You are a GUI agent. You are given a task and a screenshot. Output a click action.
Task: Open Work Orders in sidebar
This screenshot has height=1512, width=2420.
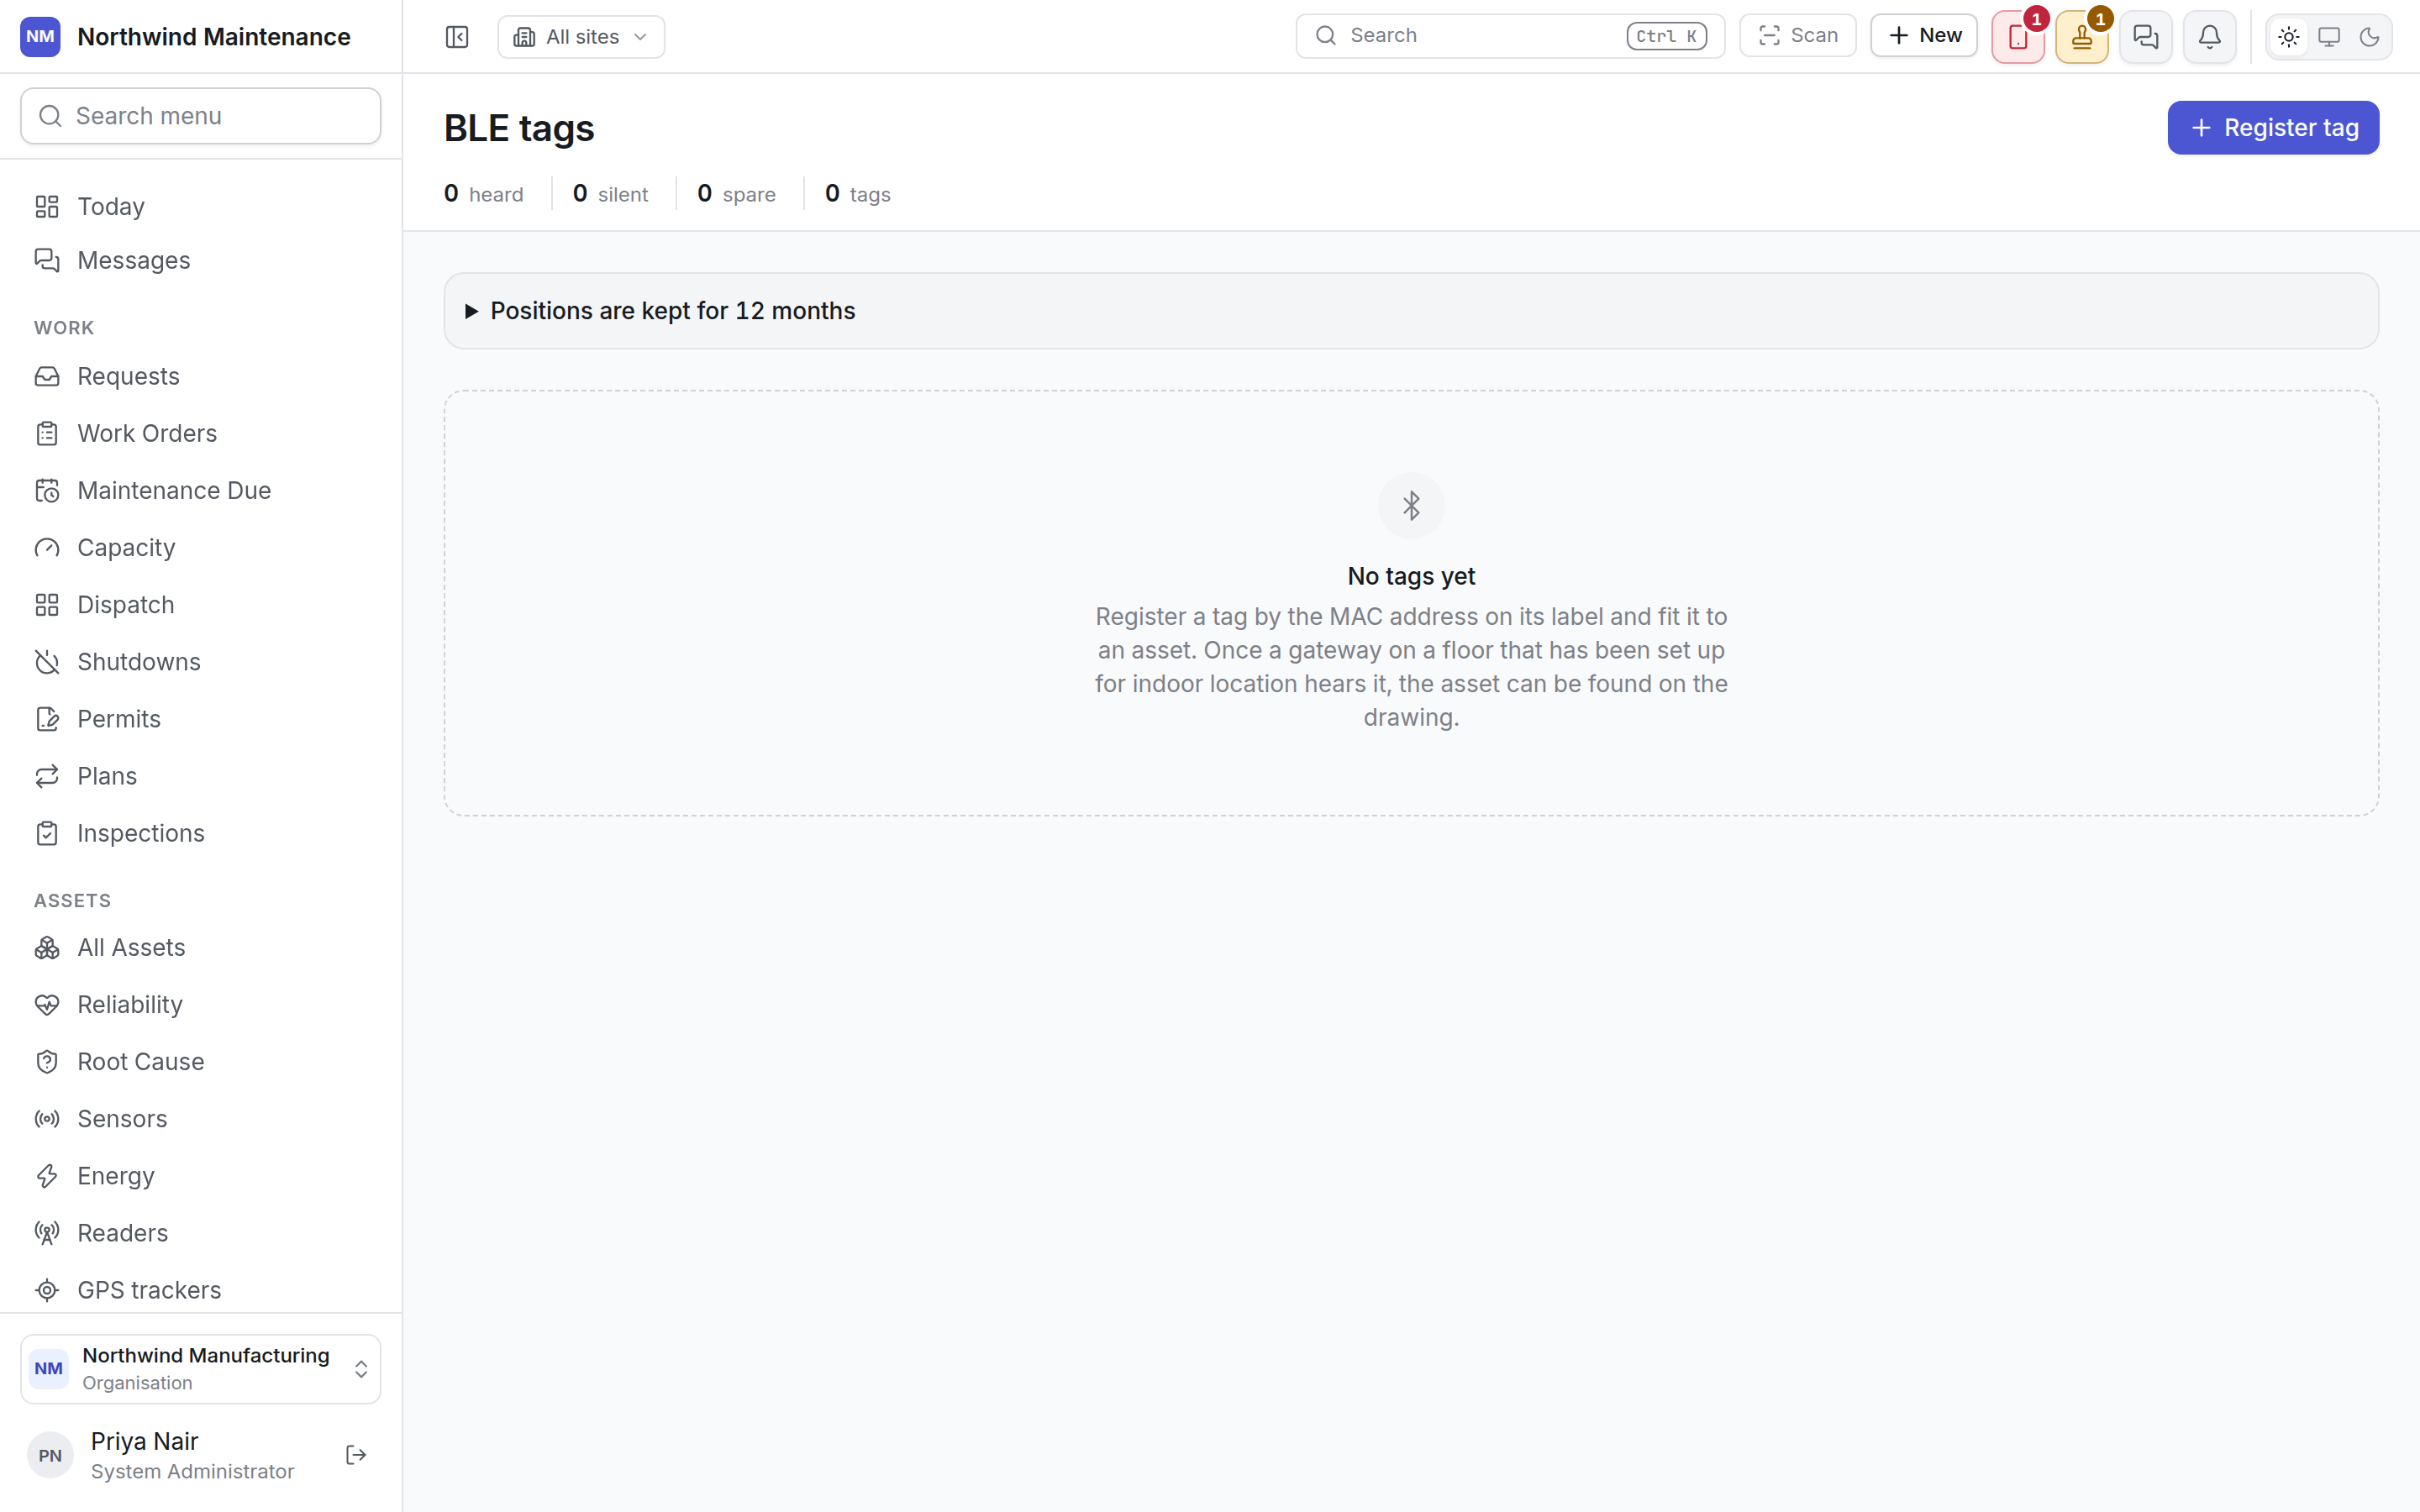click(x=201, y=433)
